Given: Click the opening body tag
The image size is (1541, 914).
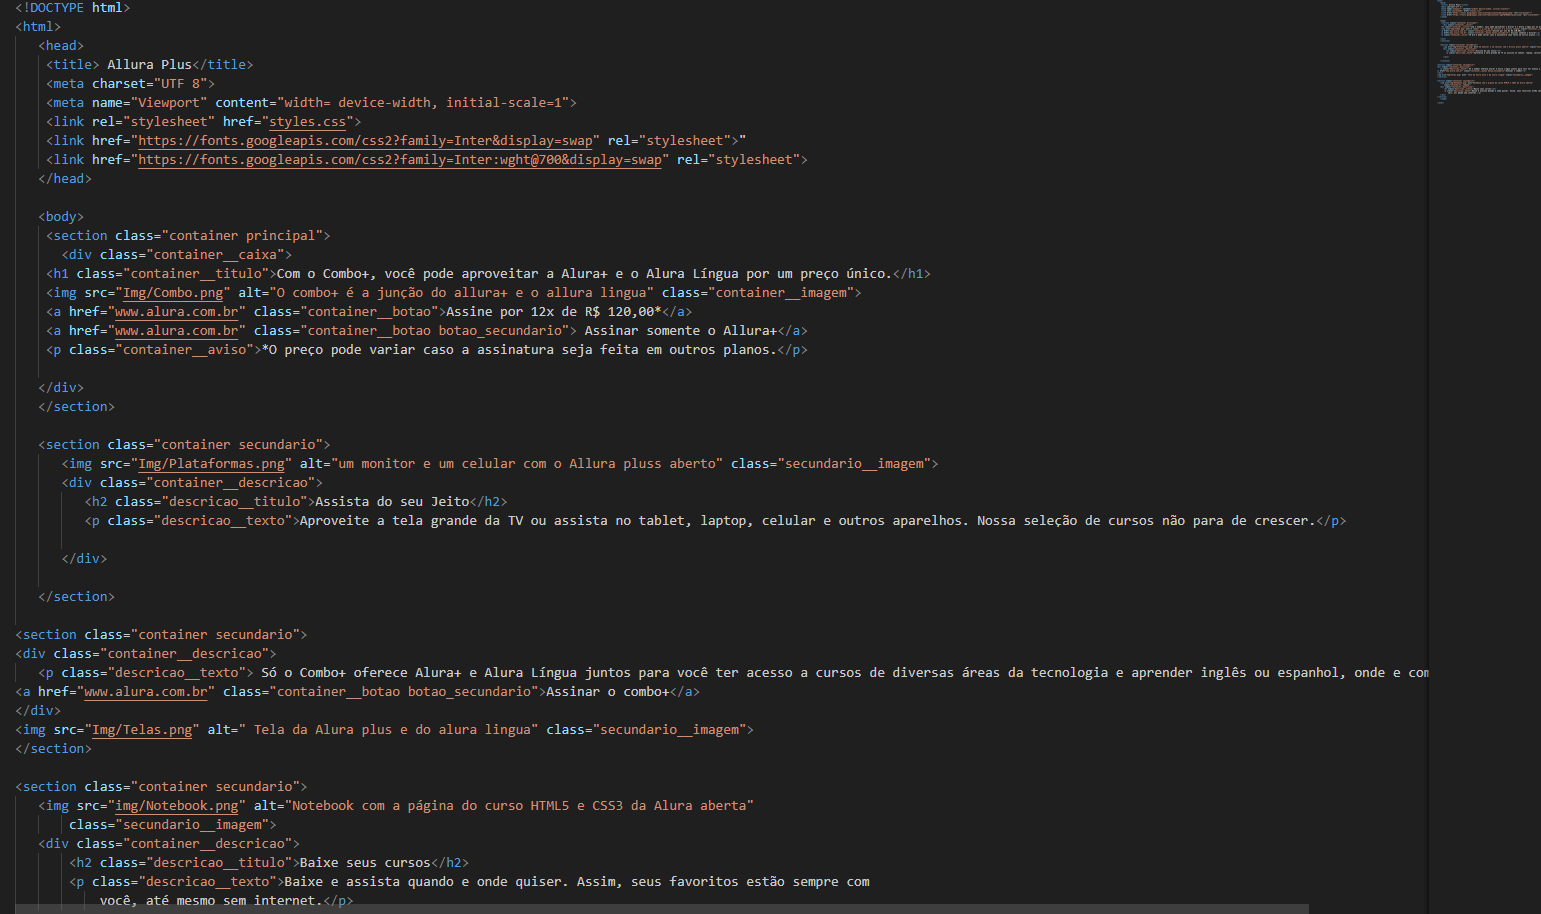Looking at the screenshot, I should [61, 217].
